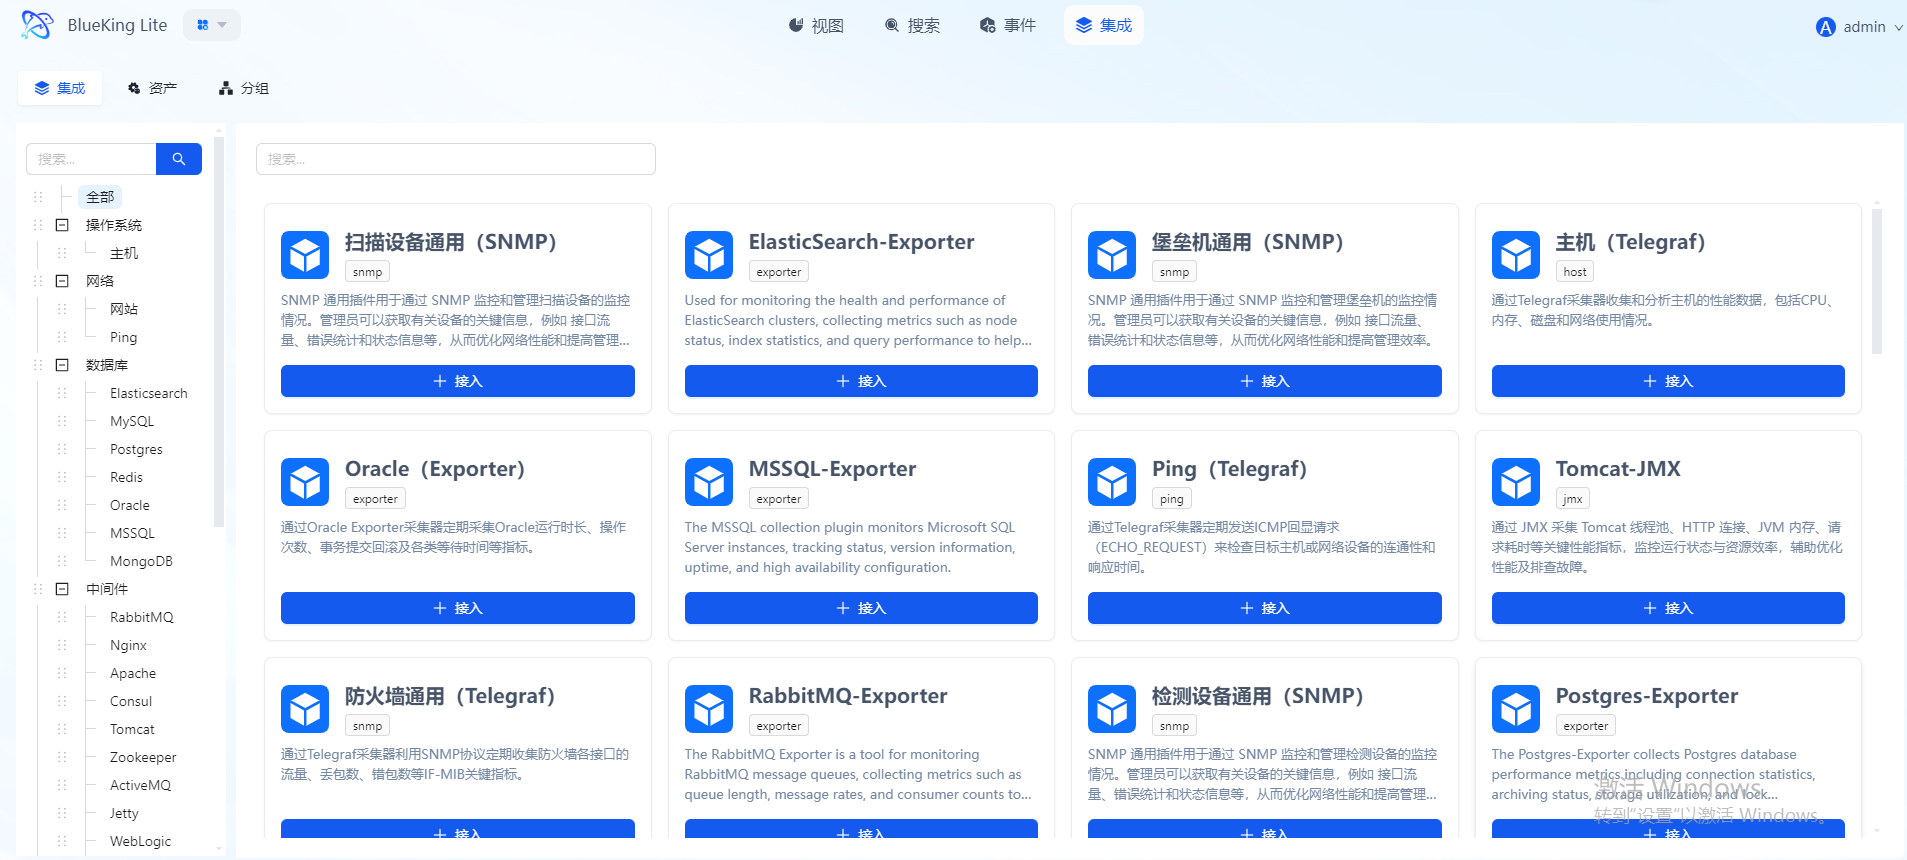Collapse the 数据库 tree group
Viewport: 1907px width, 860px height.
pos(62,365)
